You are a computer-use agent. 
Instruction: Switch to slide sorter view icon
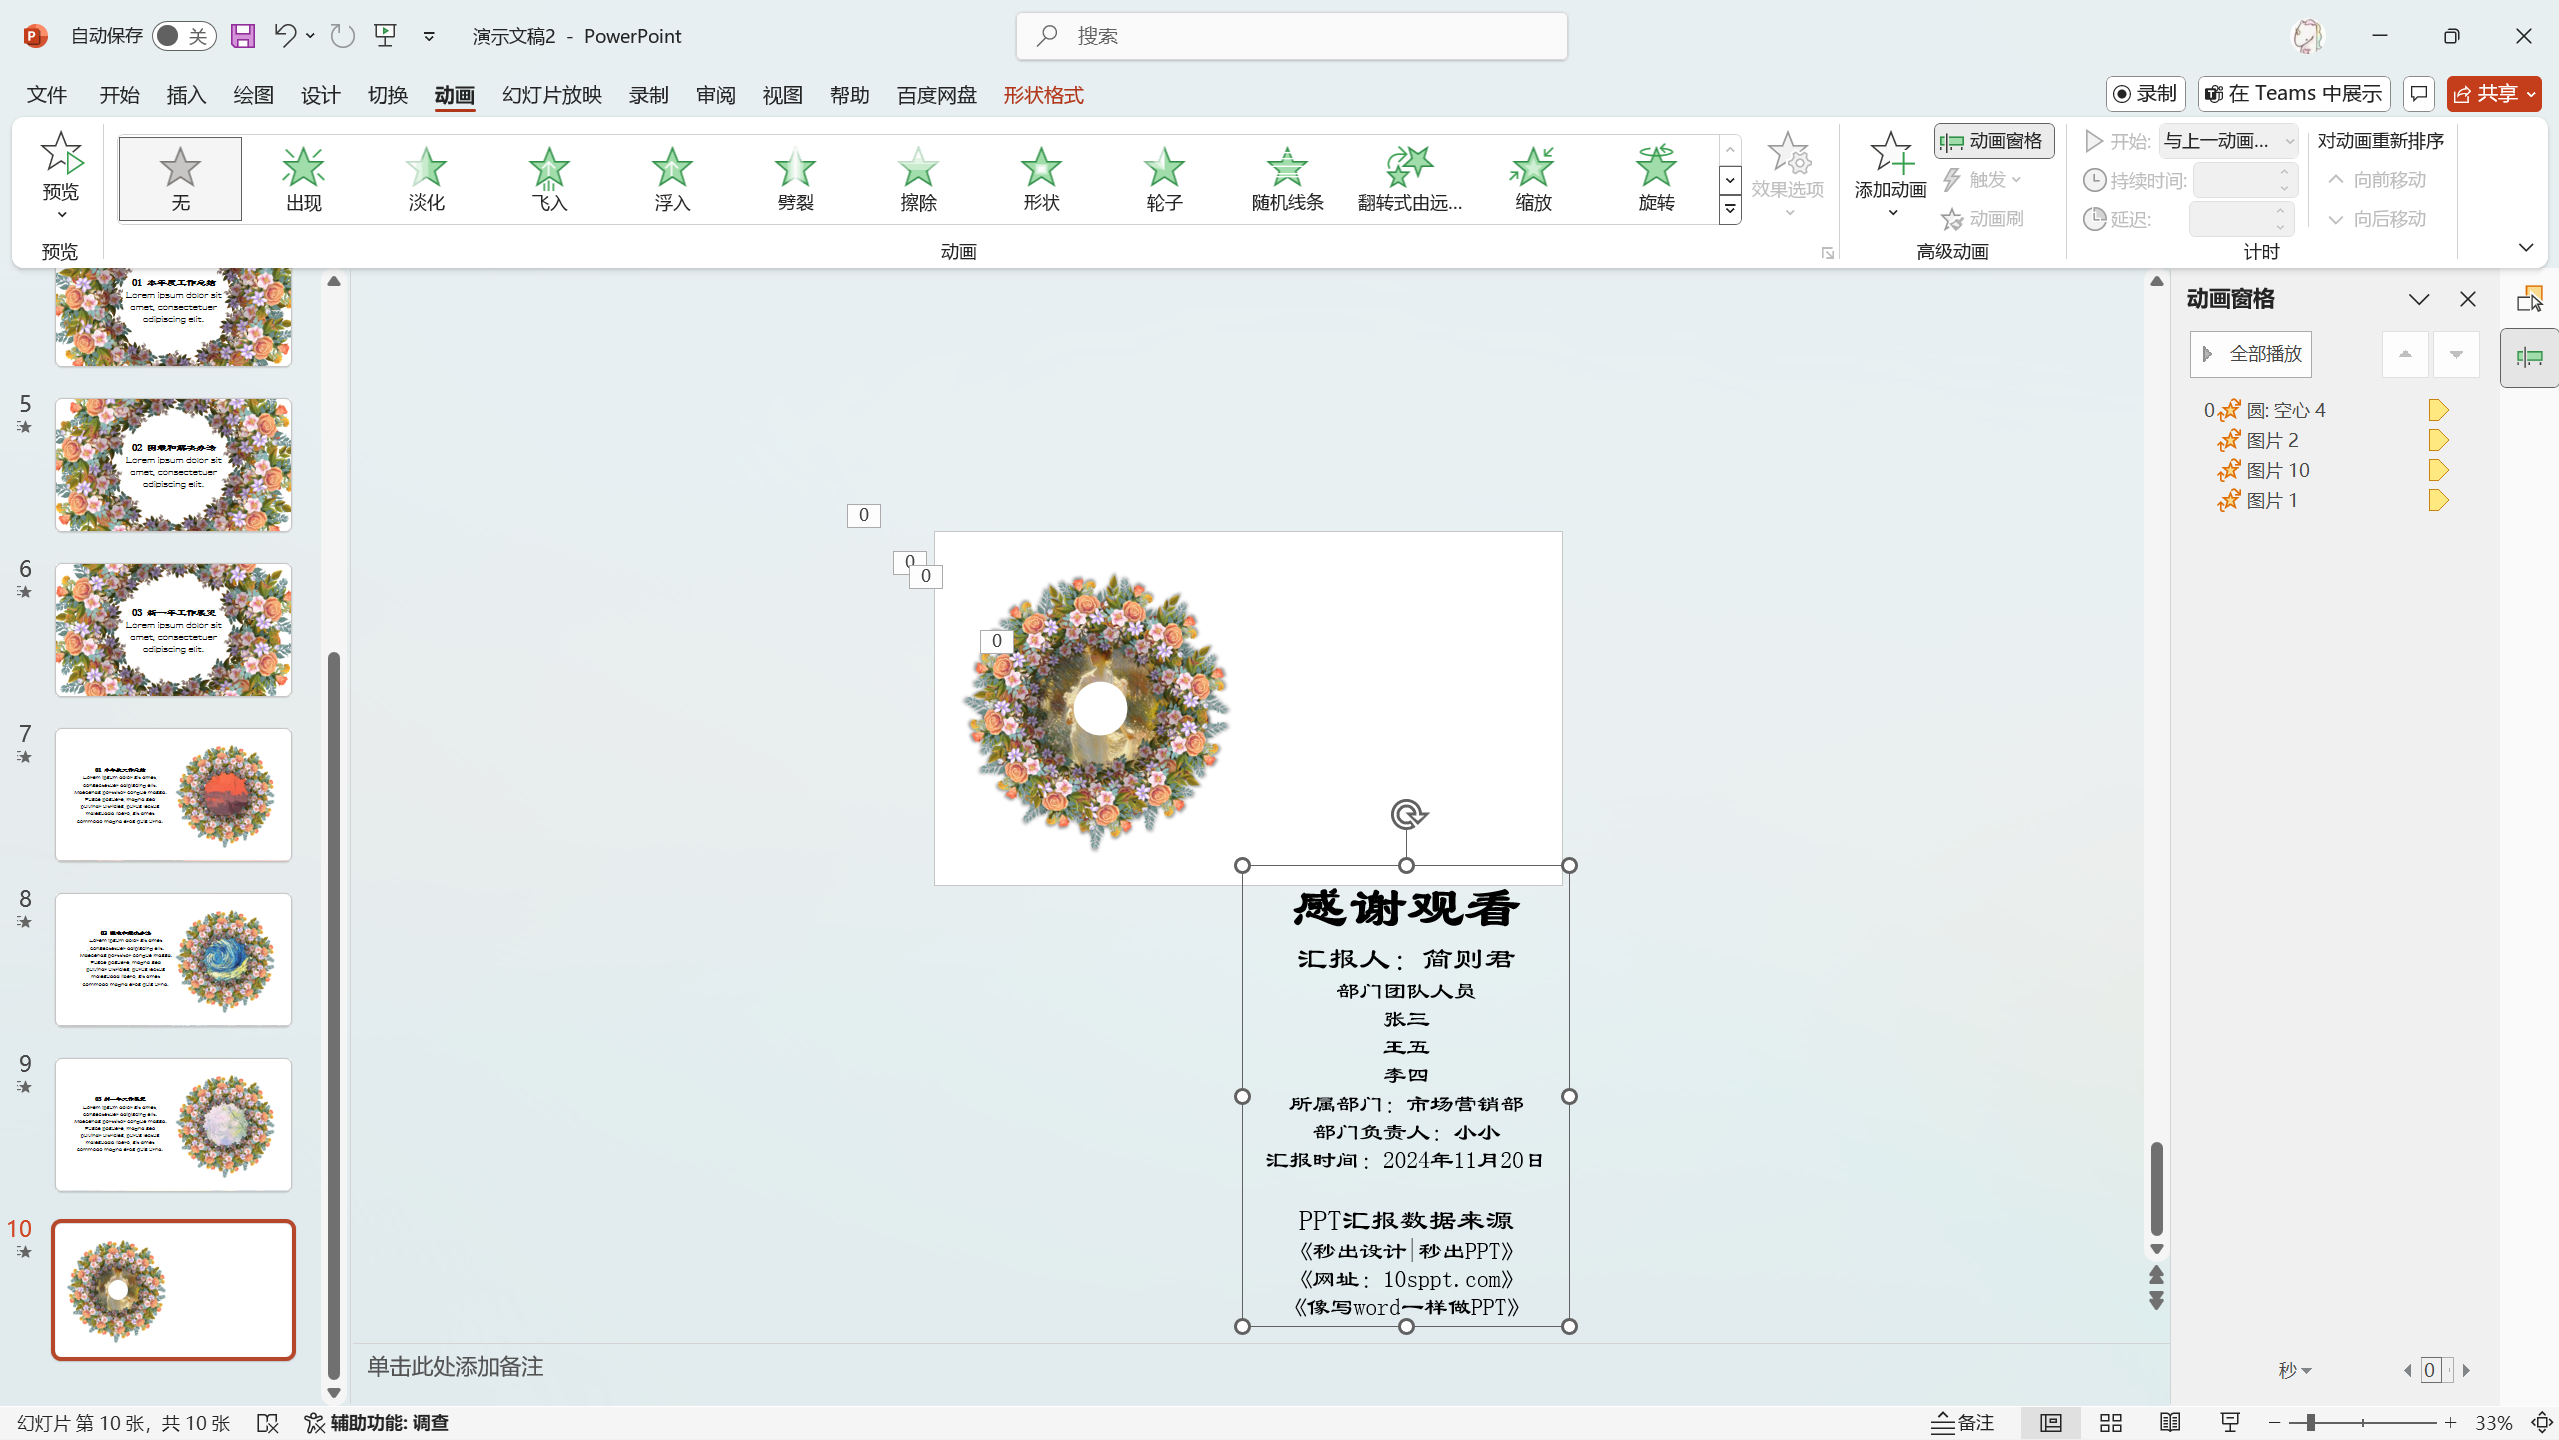pyautogui.click(x=2111, y=1422)
